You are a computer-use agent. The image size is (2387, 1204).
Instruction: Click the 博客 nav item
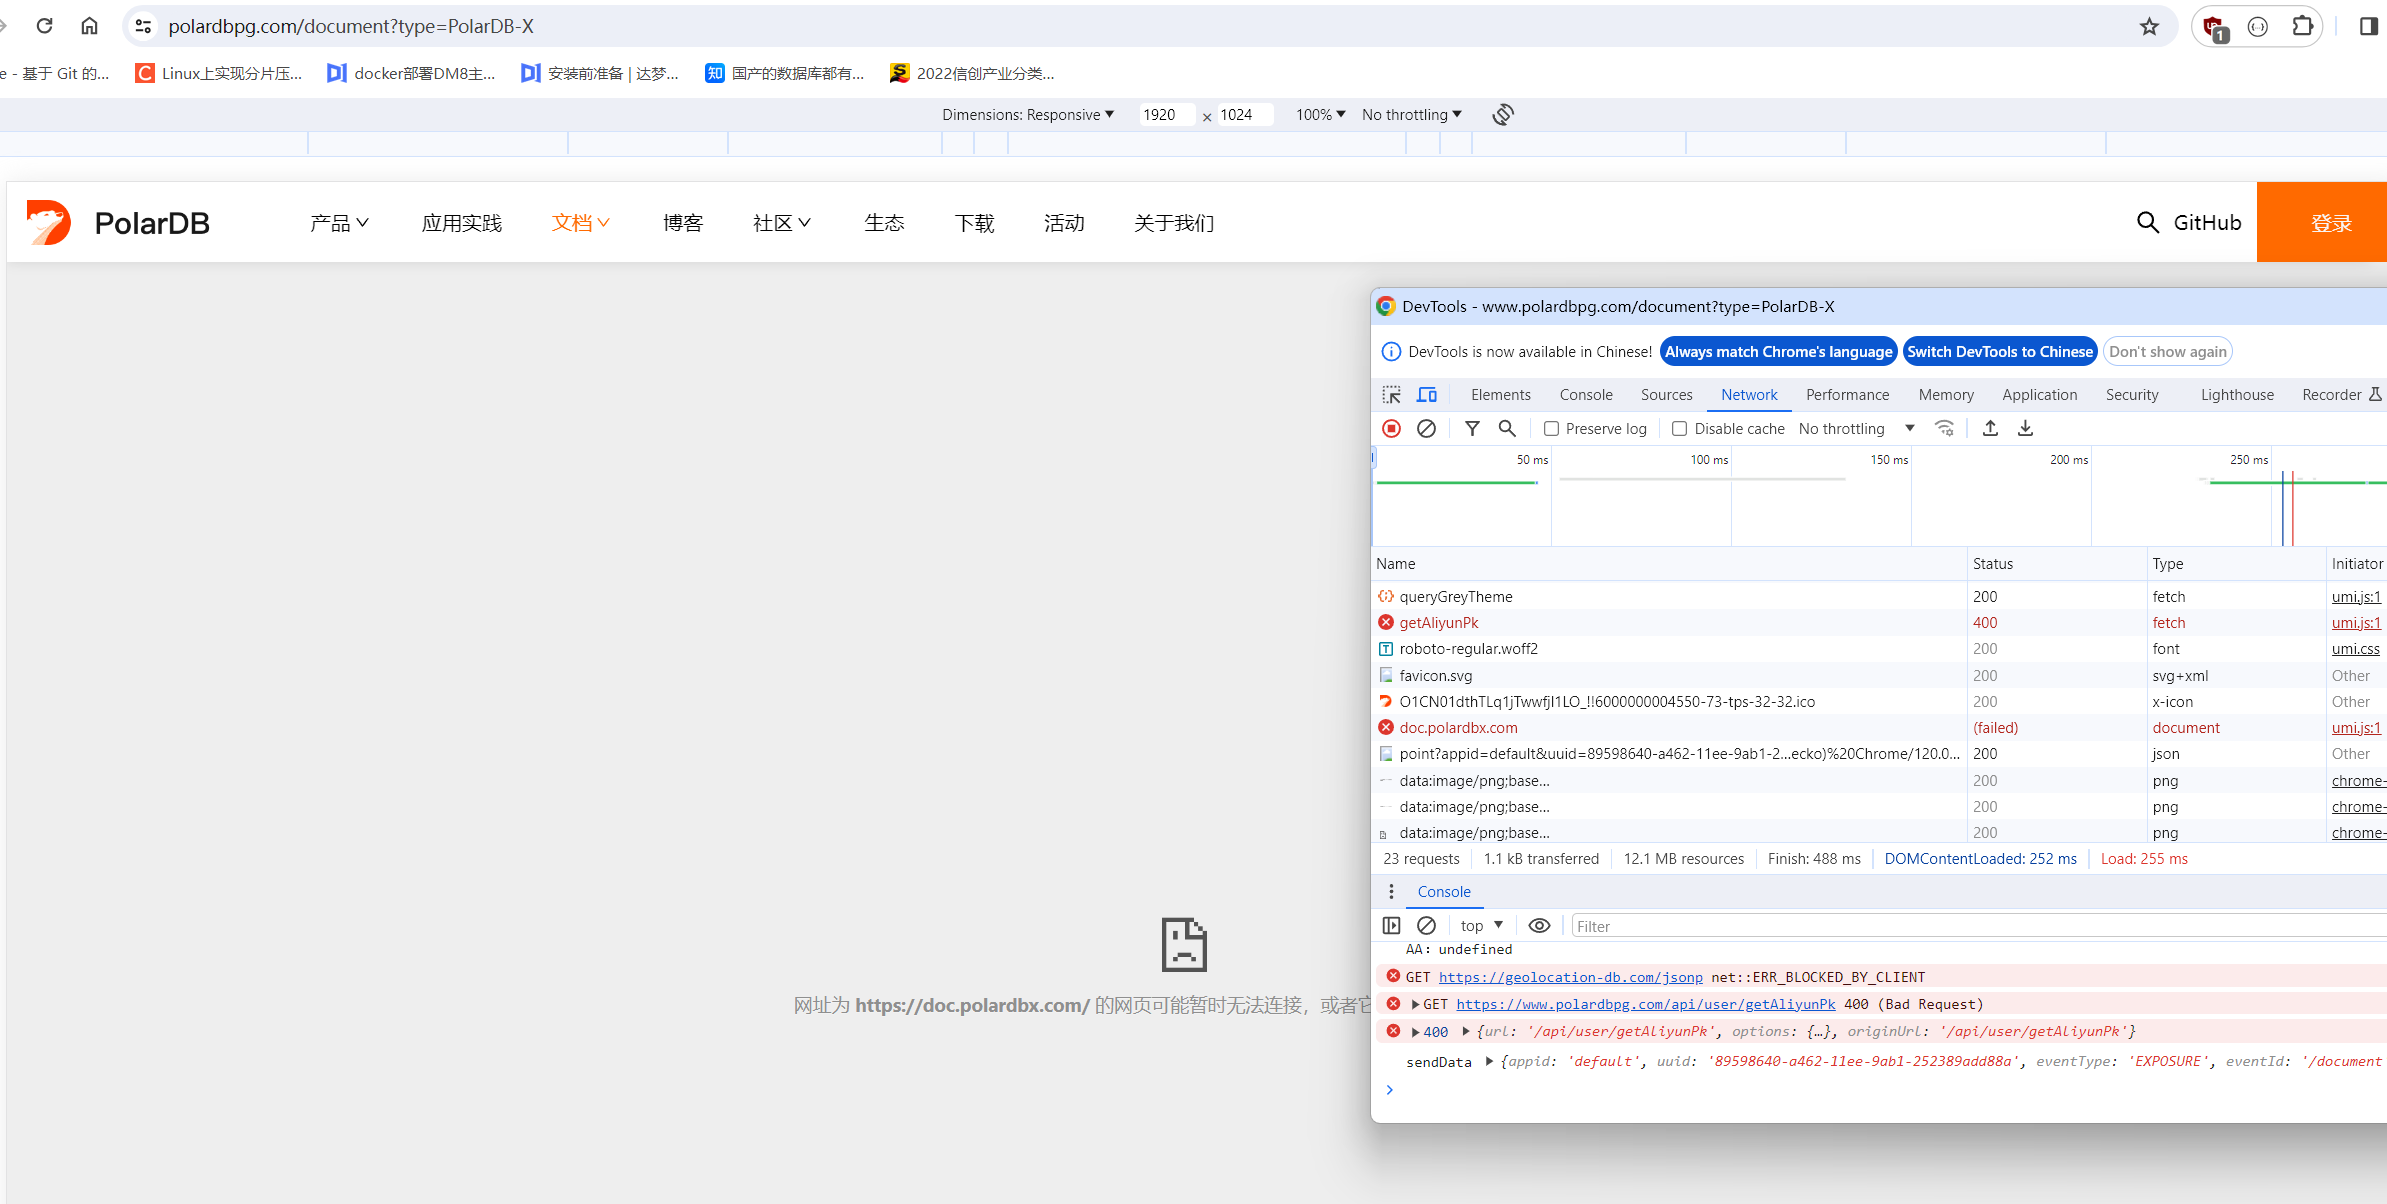(683, 222)
